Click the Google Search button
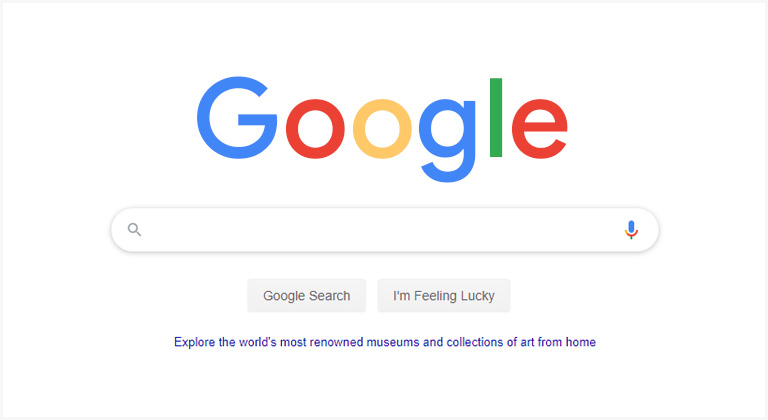 pos(307,296)
